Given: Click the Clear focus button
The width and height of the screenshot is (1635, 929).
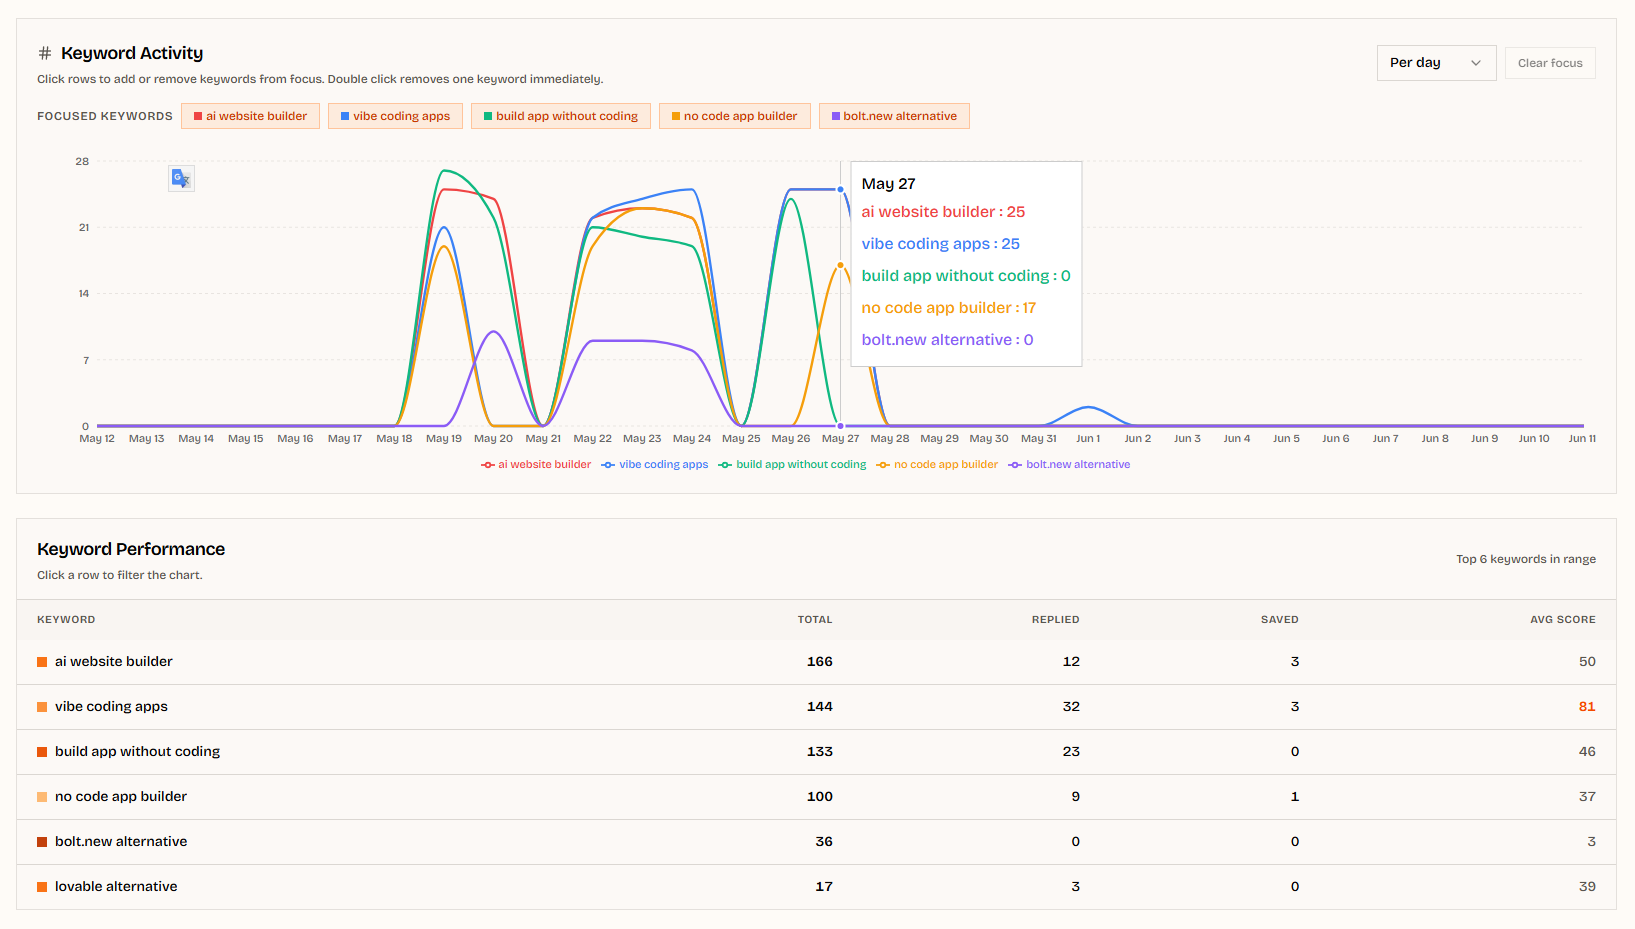Looking at the screenshot, I should (x=1550, y=63).
